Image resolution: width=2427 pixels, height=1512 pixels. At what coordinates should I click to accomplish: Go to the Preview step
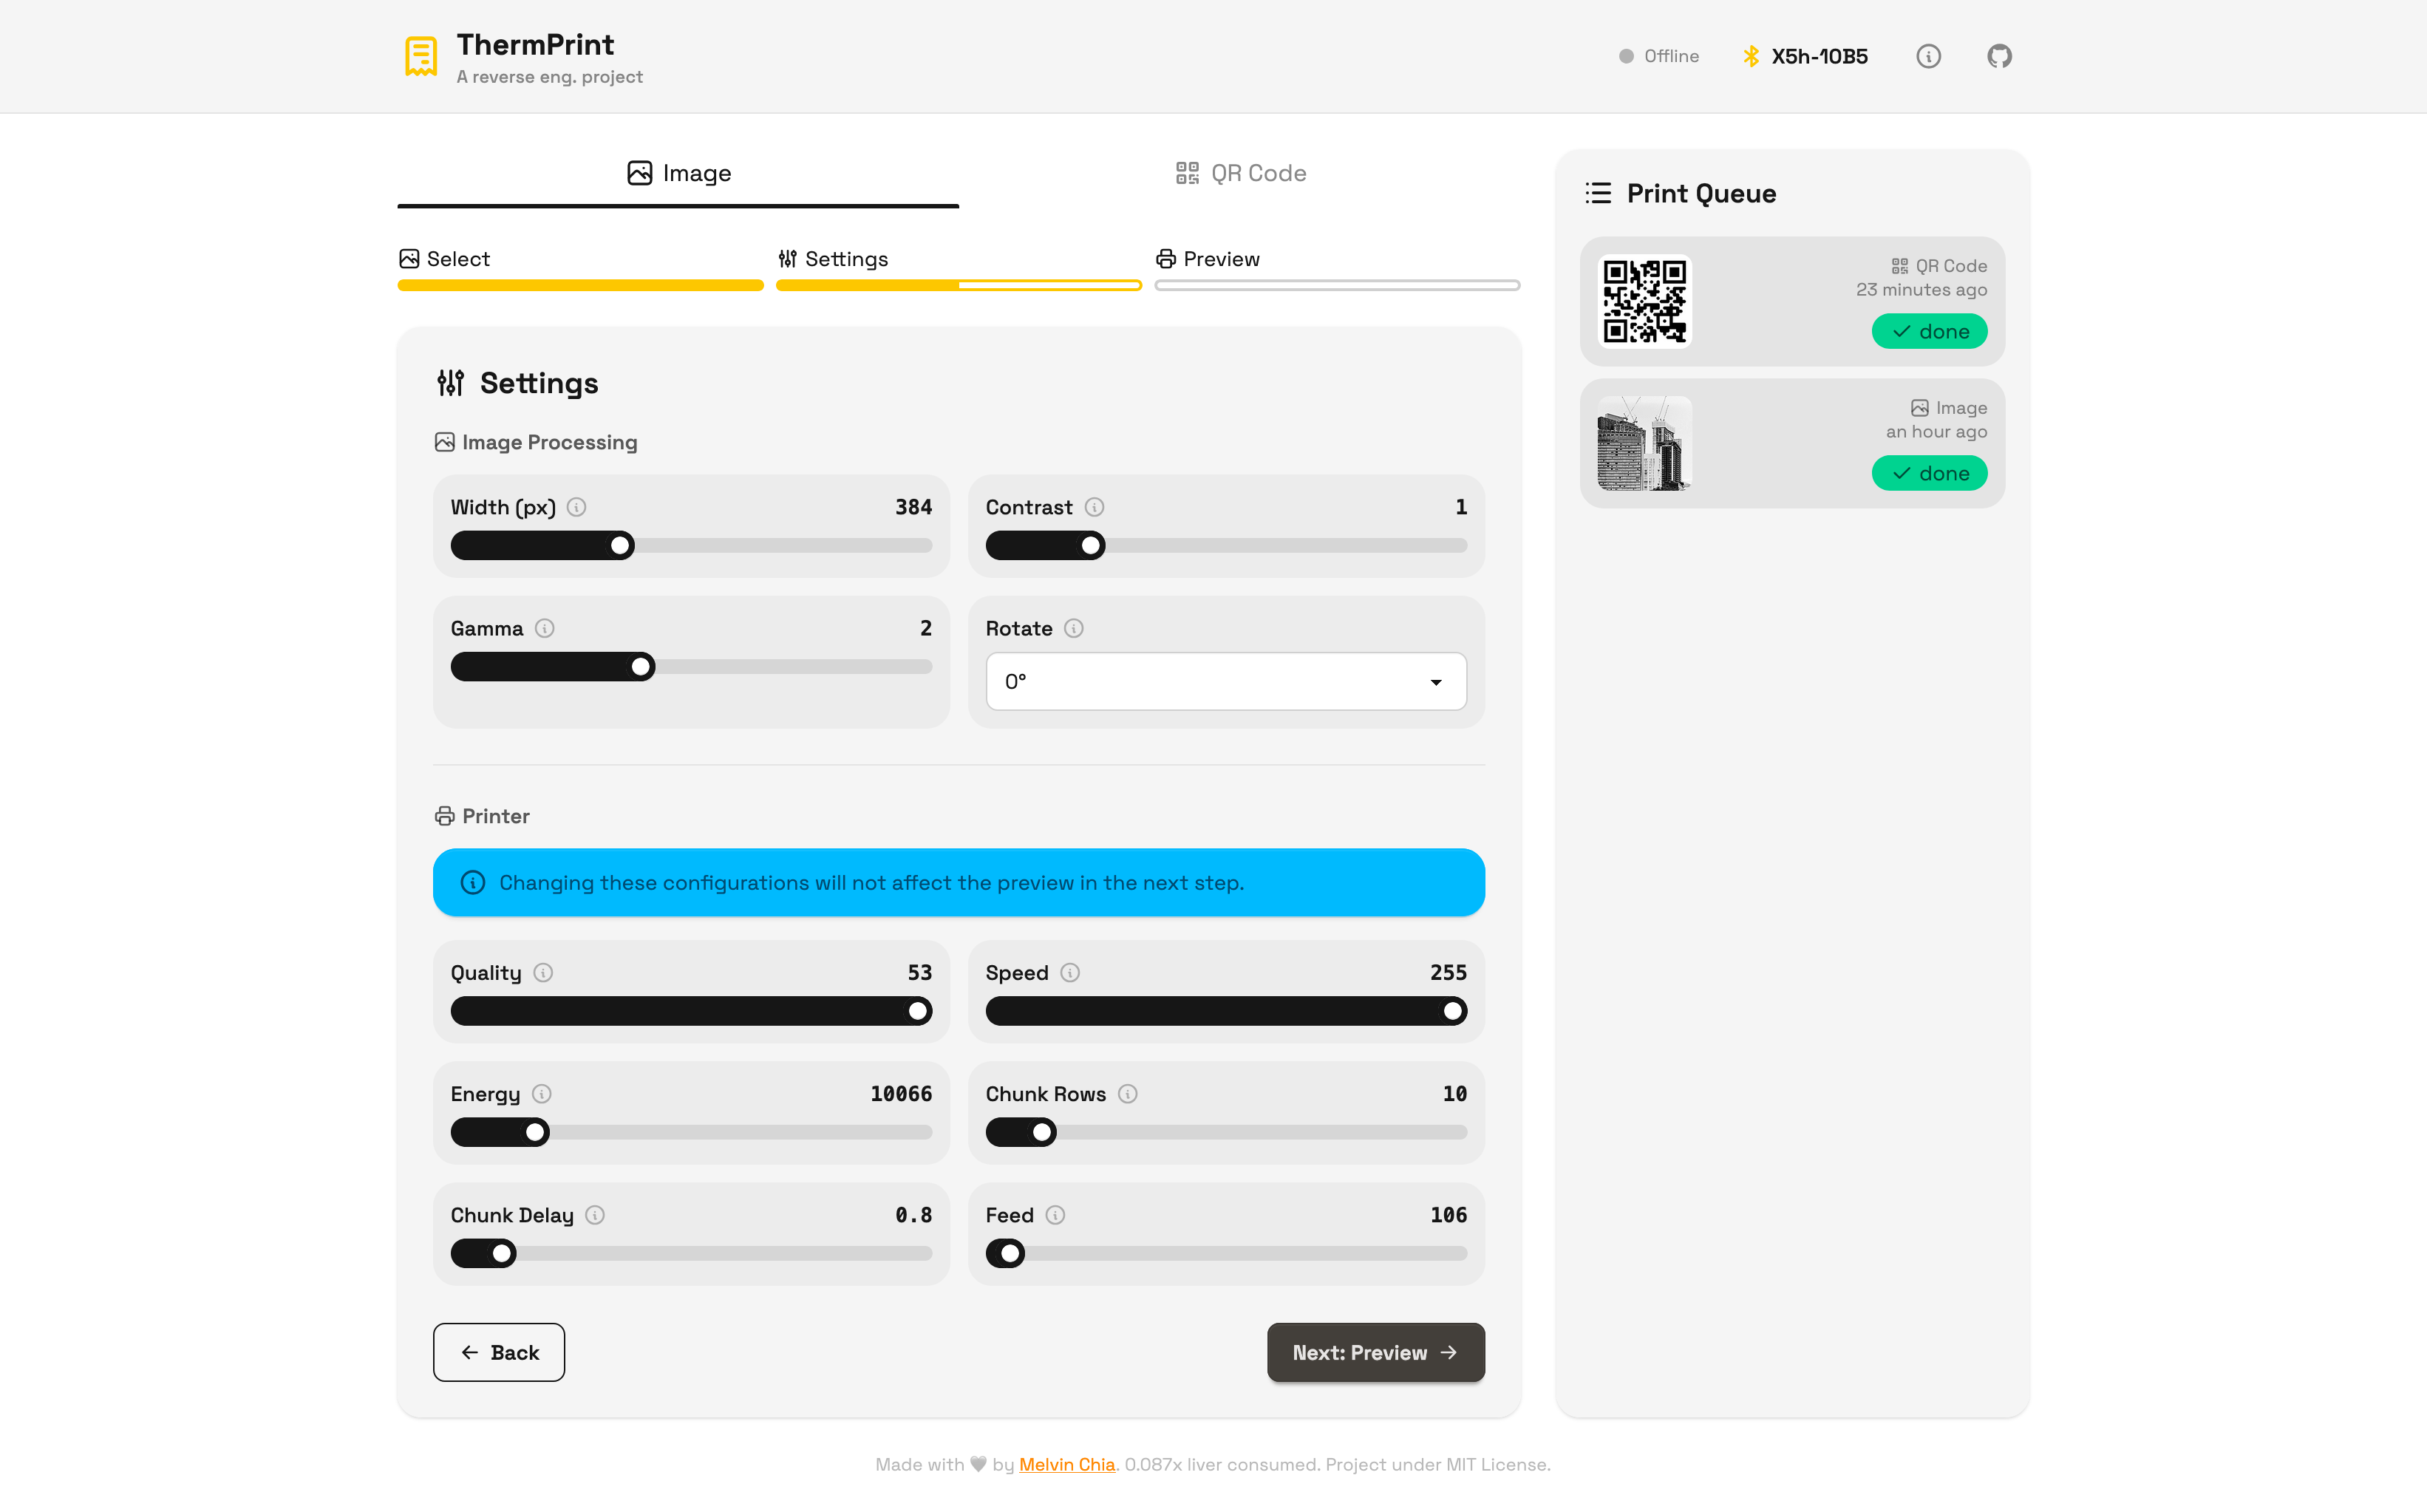(x=1337, y=270)
